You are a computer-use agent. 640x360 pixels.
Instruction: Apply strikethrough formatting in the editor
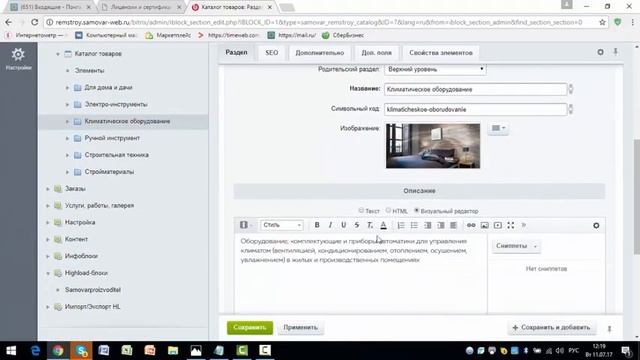point(357,225)
